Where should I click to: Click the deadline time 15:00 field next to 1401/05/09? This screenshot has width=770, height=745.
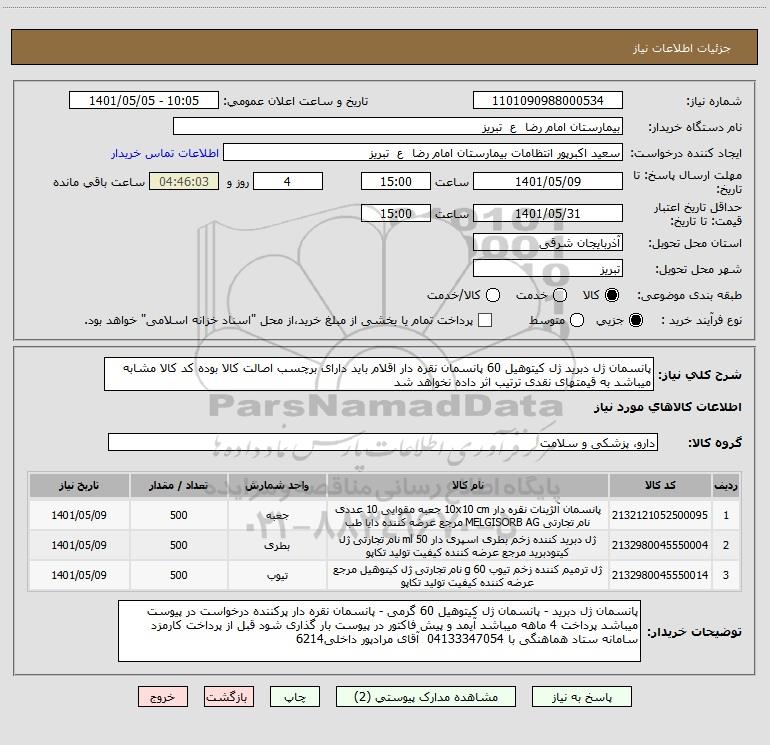pos(396,181)
